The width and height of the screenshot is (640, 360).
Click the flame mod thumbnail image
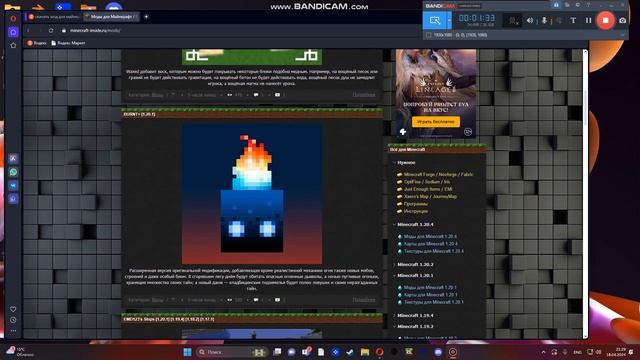252,194
